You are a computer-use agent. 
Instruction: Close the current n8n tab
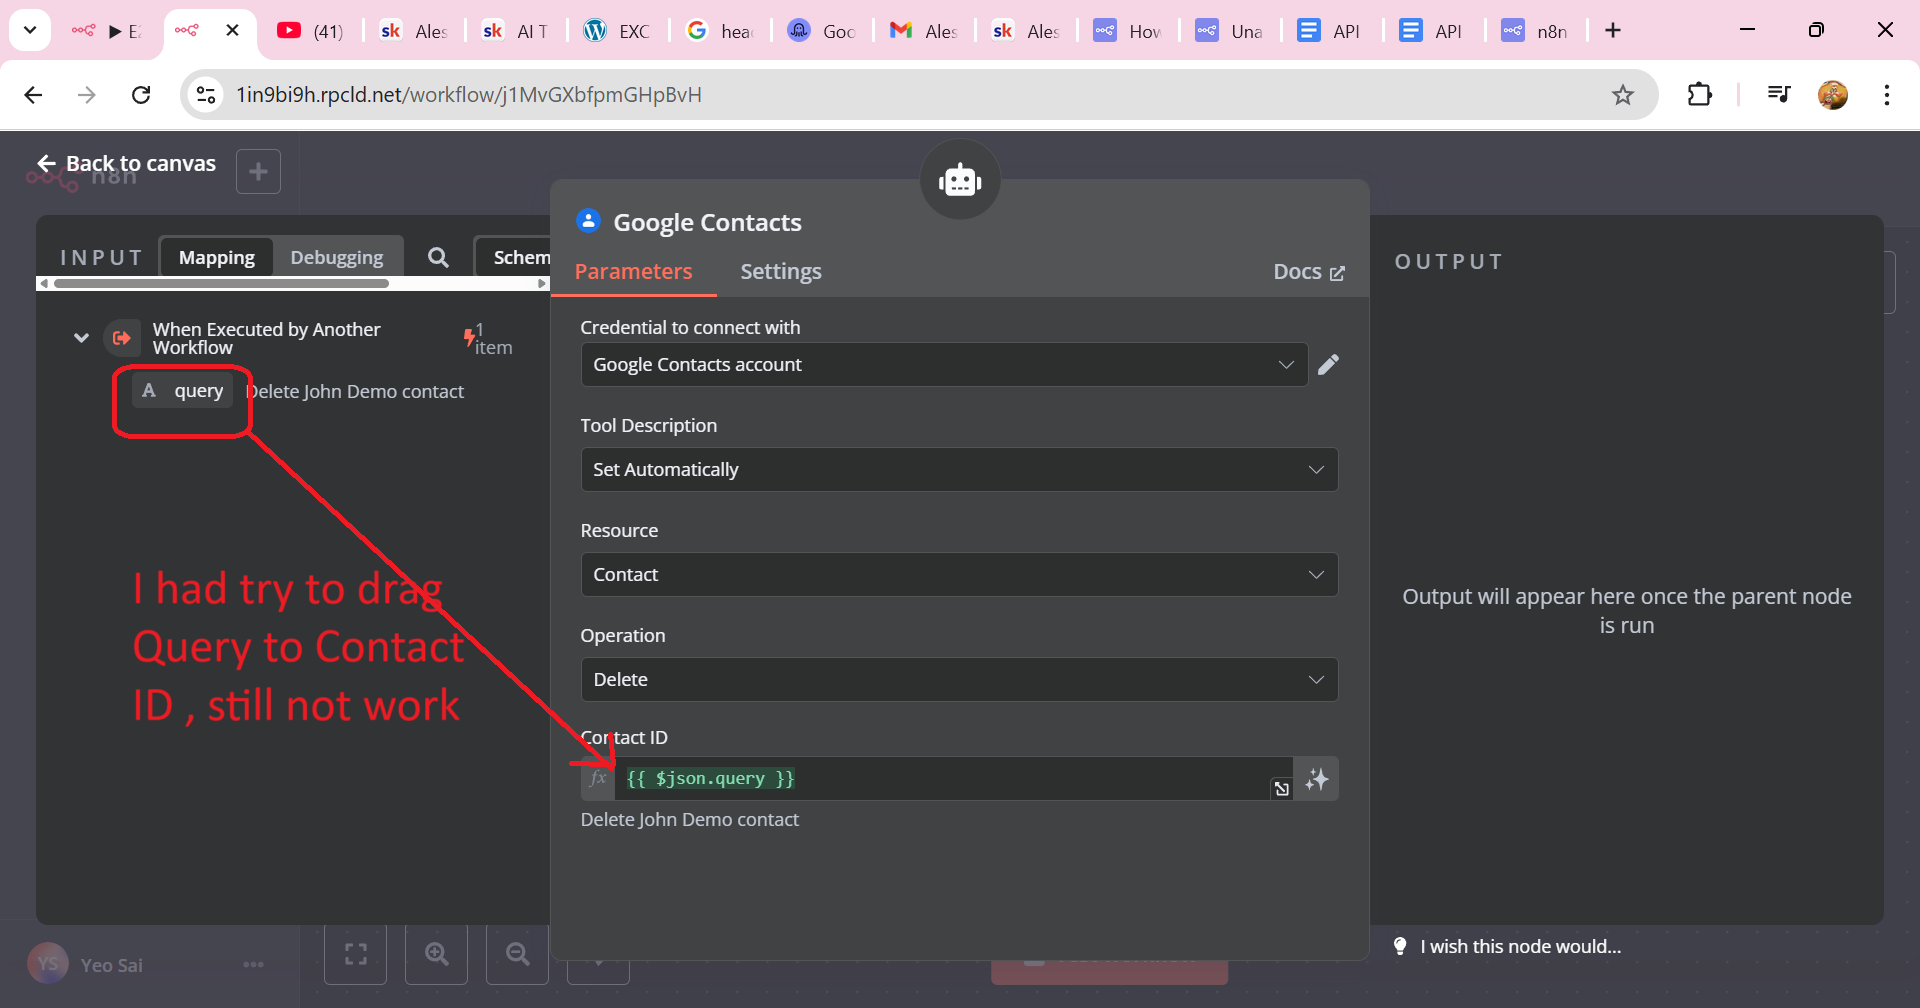pos(232,30)
